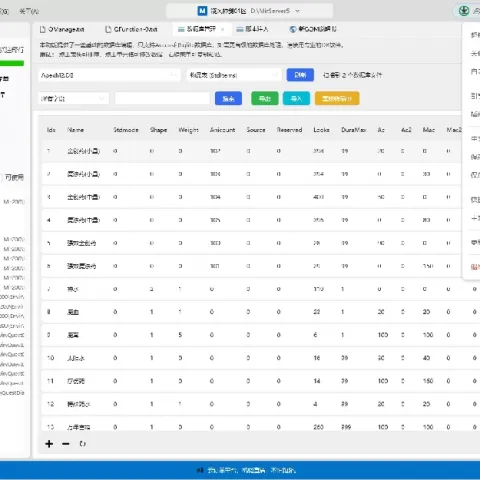Click DuraMax value 999 in bottom row

click(x=346, y=427)
